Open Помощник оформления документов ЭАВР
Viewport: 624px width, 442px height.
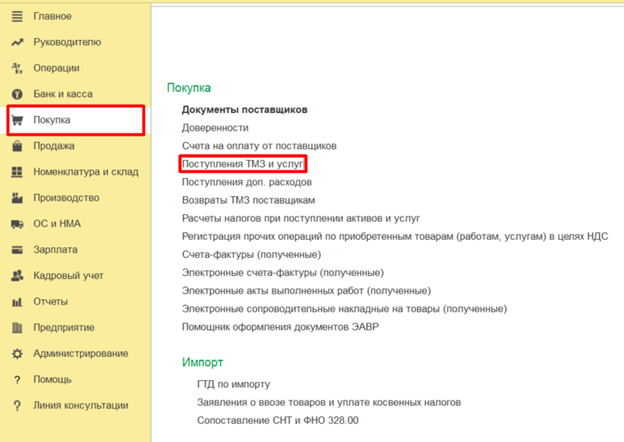click(280, 327)
